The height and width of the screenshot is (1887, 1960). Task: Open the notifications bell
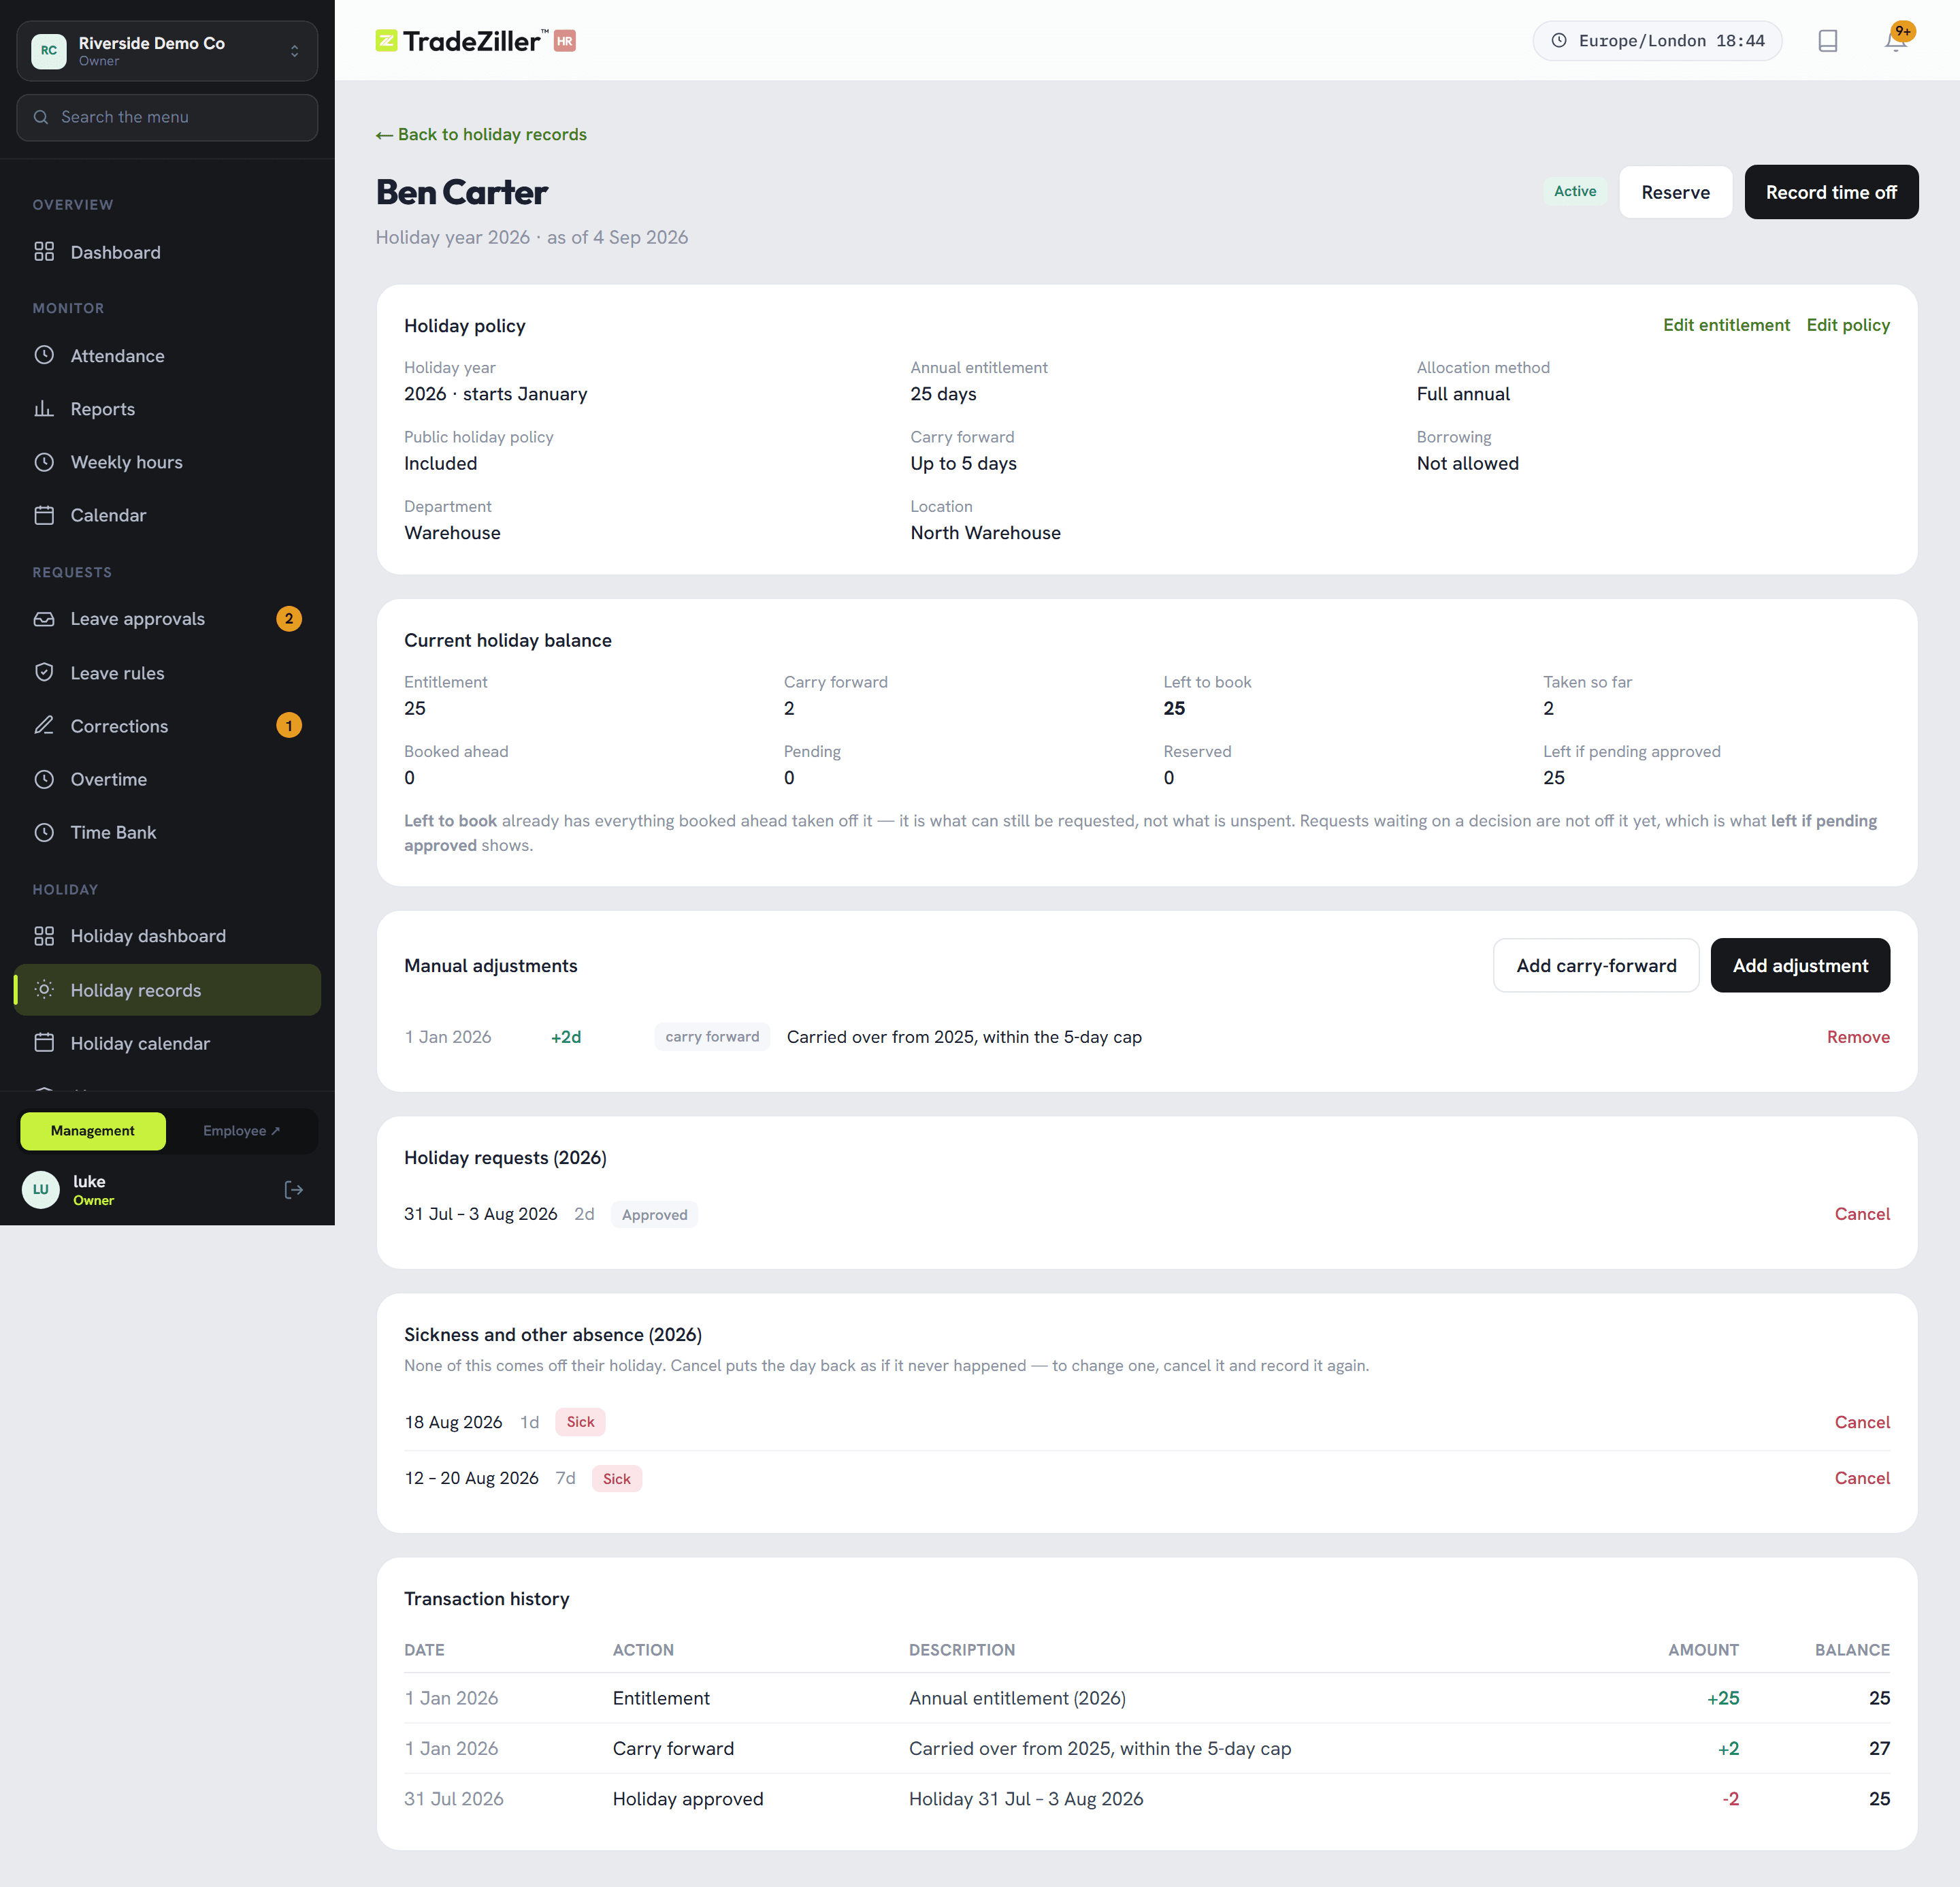[1895, 41]
